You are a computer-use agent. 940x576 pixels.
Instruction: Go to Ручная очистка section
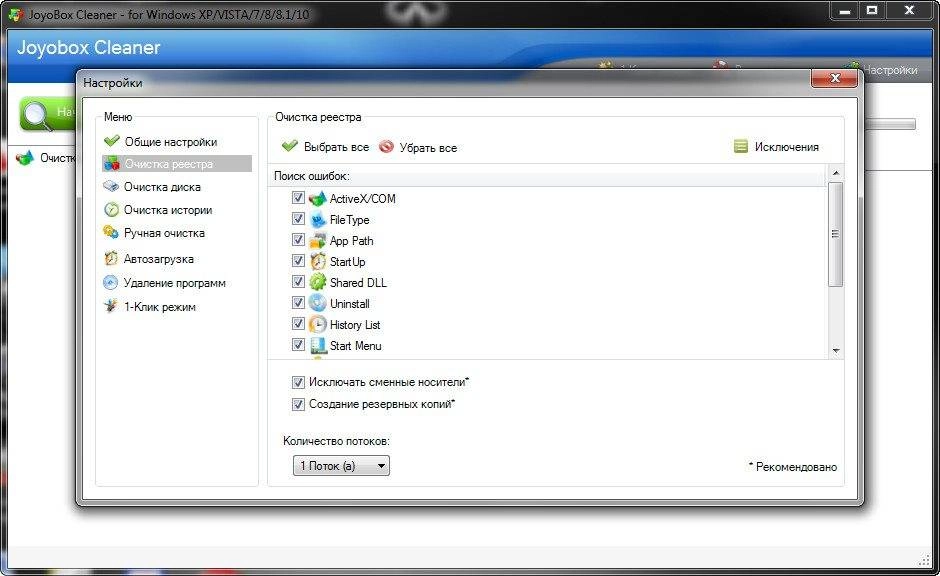(x=164, y=233)
